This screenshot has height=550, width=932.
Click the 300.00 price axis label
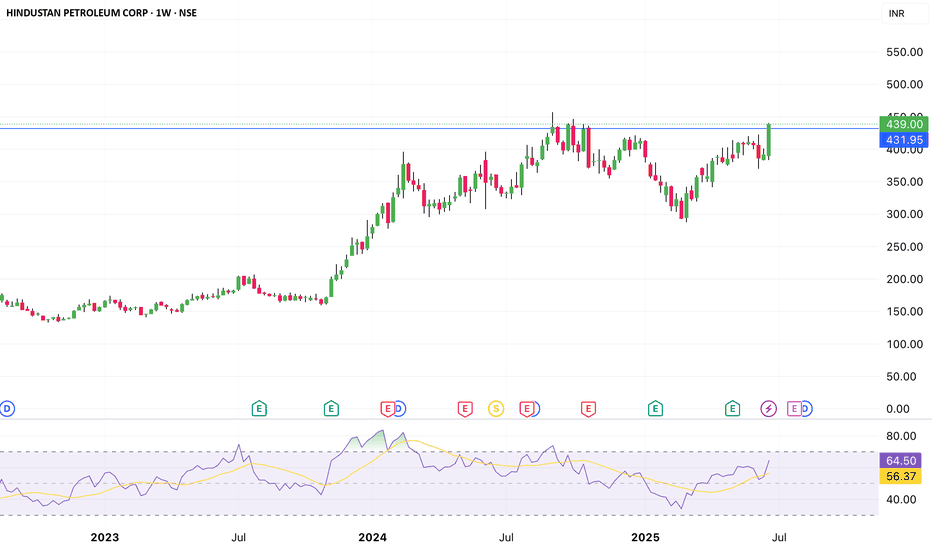905,214
